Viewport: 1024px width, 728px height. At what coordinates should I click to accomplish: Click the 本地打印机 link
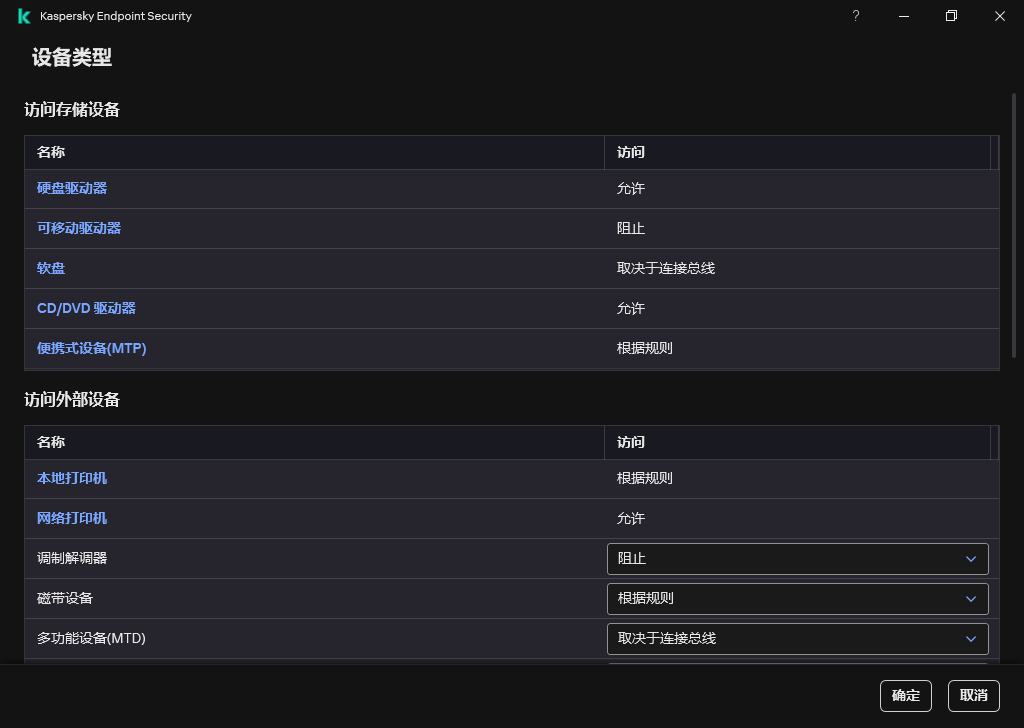point(72,478)
